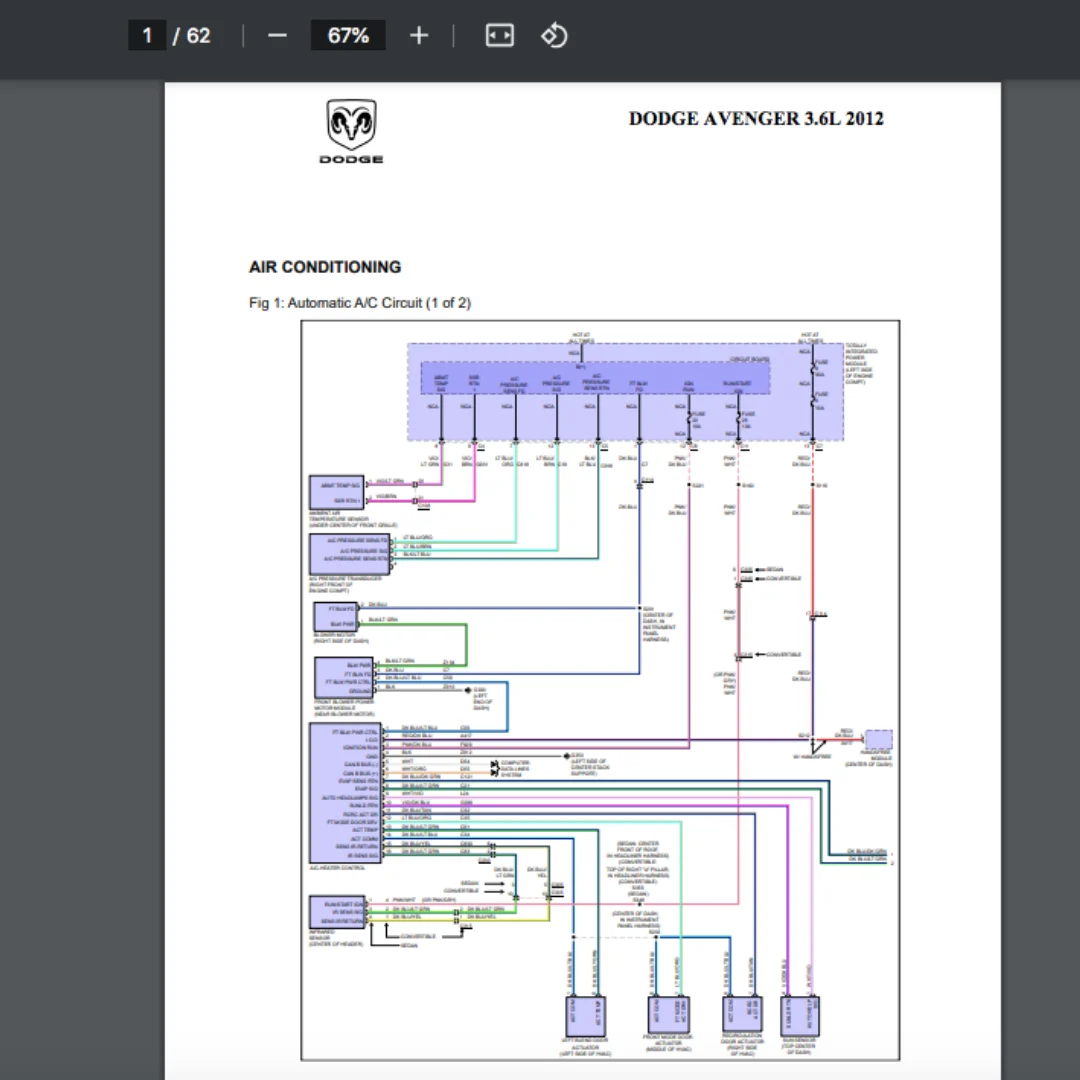The height and width of the screenshot is (1080, 1080).
Task: Click the Ambient Air Temperature Sensor box
Action: coord(337,493)
